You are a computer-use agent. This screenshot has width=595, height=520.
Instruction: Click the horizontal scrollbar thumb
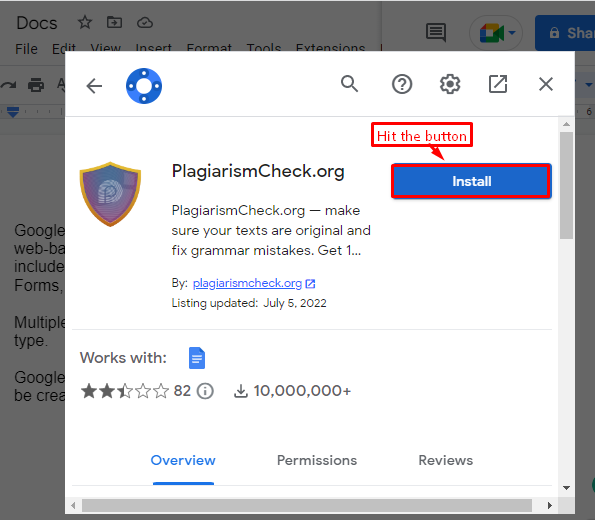pos(307,505)
